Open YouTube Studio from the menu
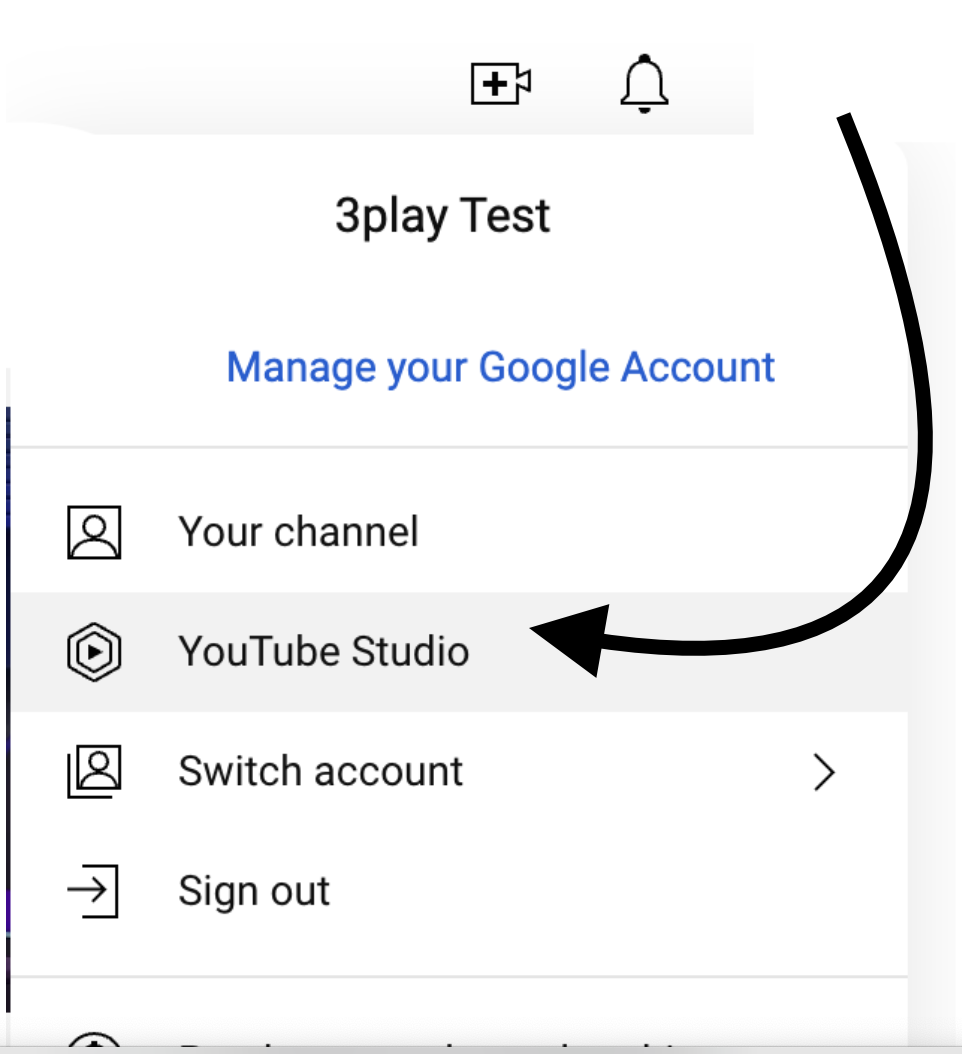 459,652
